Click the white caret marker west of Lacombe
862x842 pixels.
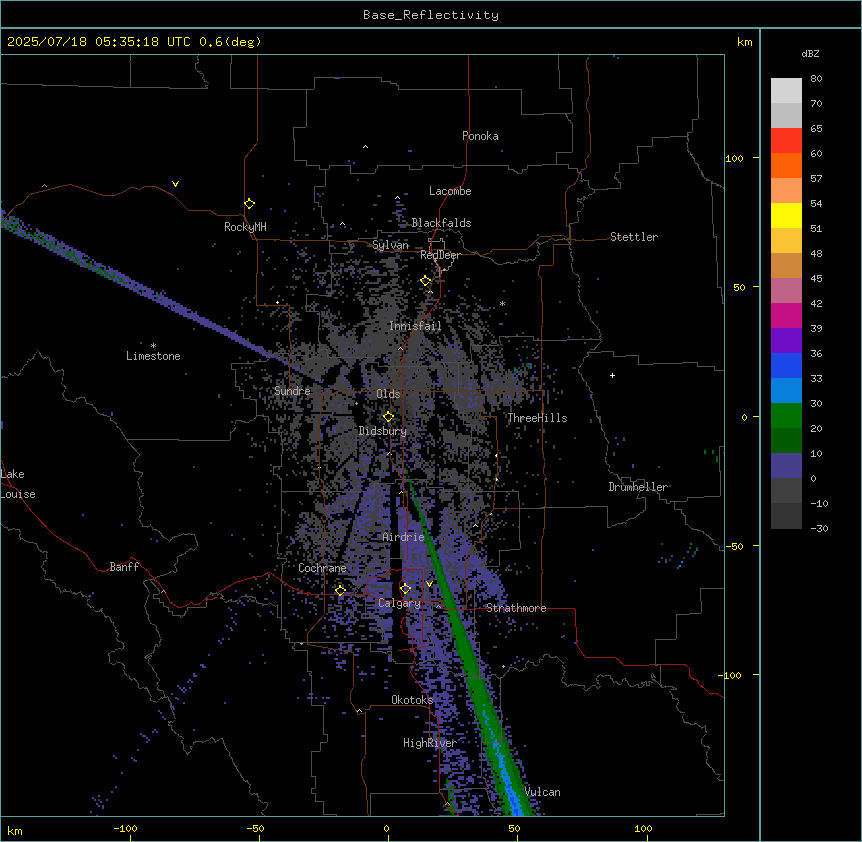point(397,198)
